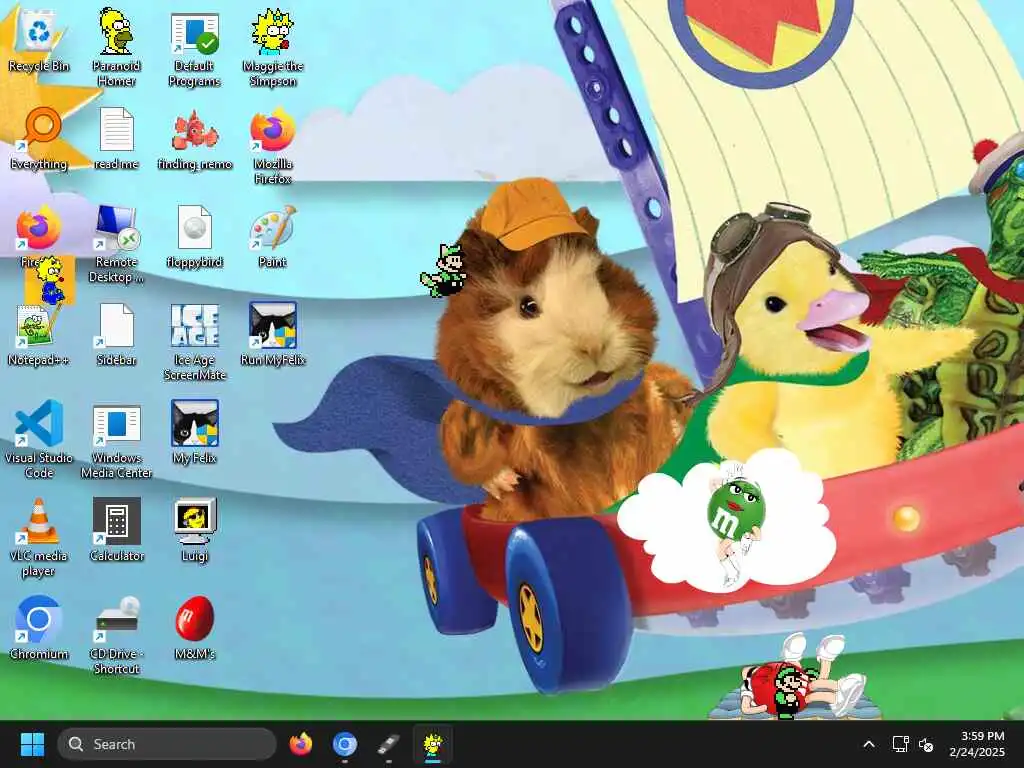Click the flying Luigi sprite near hamster
1024x768 pixels.
click(x=444, y=270)
